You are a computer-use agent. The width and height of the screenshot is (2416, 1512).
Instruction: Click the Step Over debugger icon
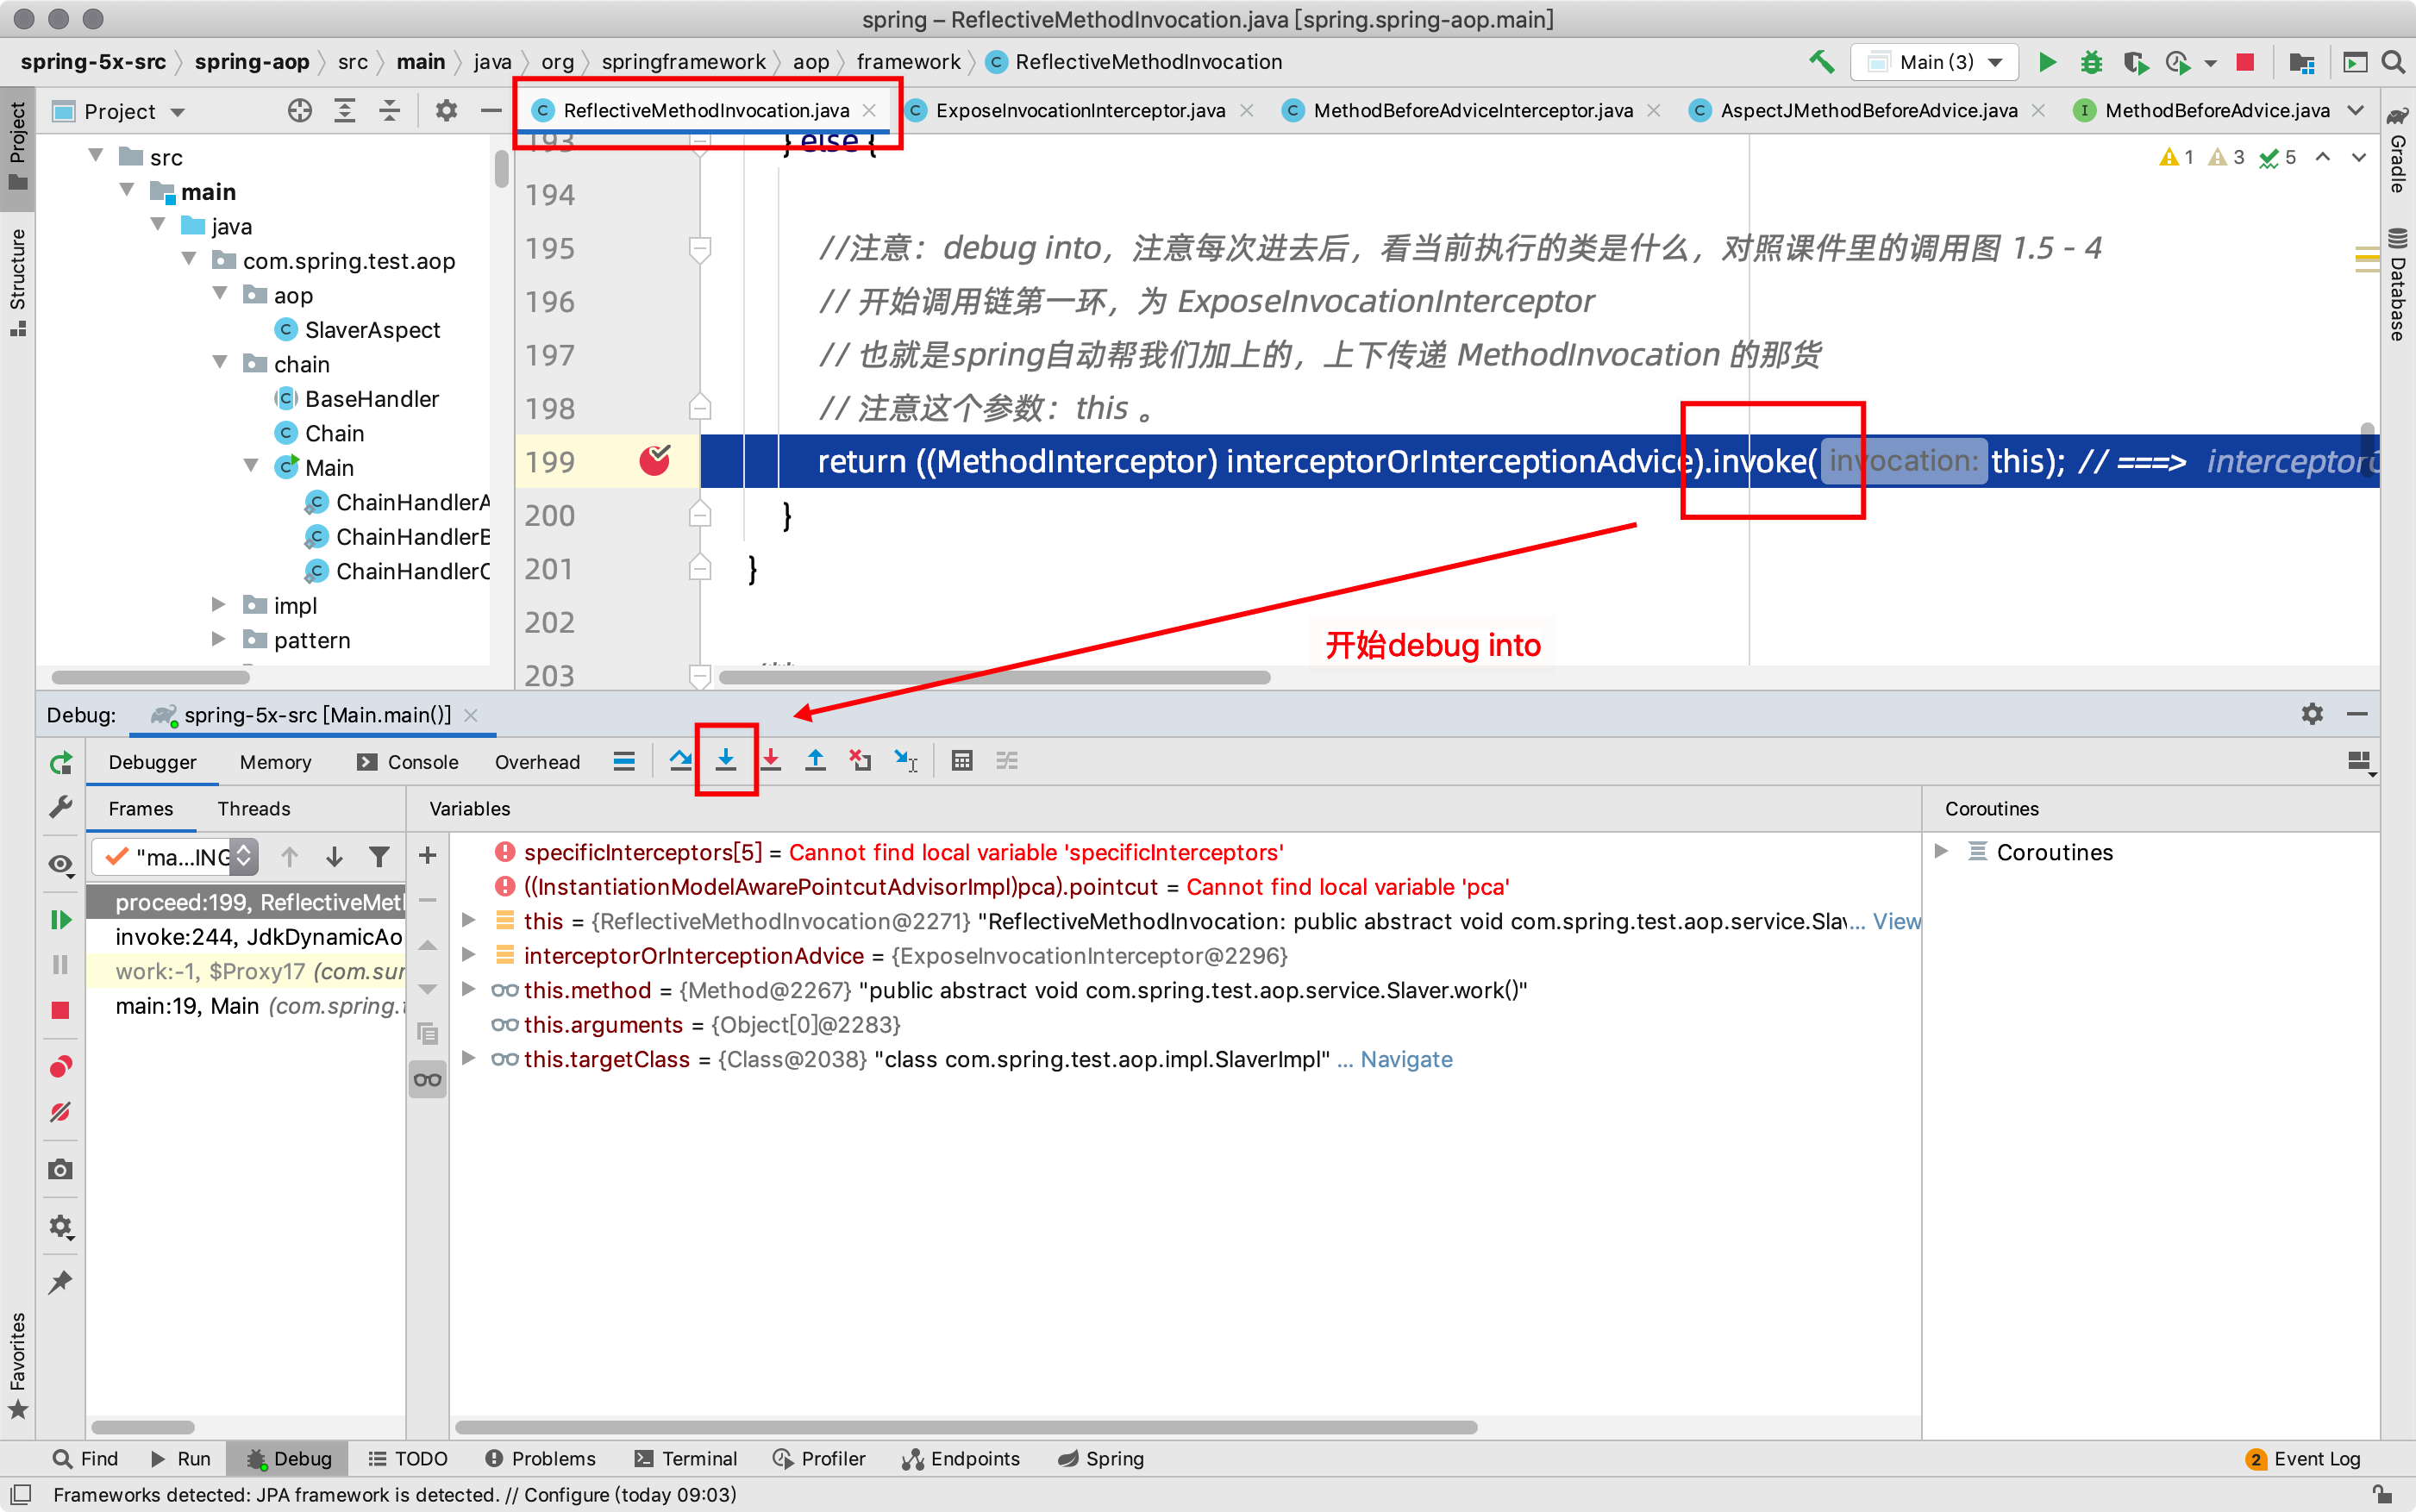coord(680,761)
